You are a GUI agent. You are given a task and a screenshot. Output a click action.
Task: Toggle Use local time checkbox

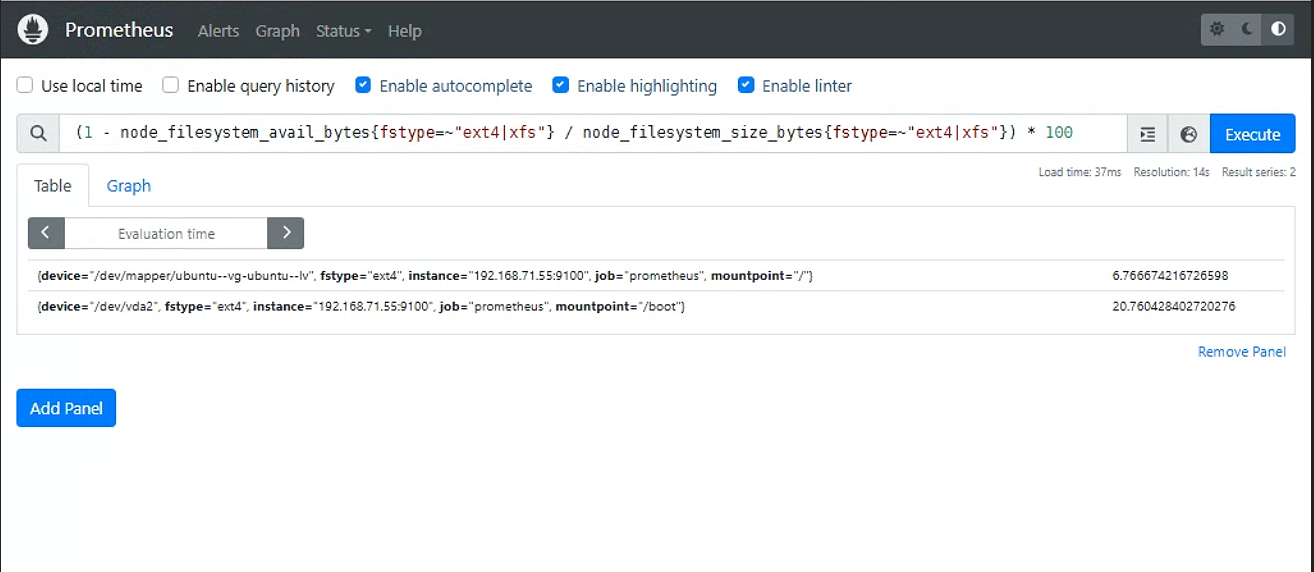point(25,85)
